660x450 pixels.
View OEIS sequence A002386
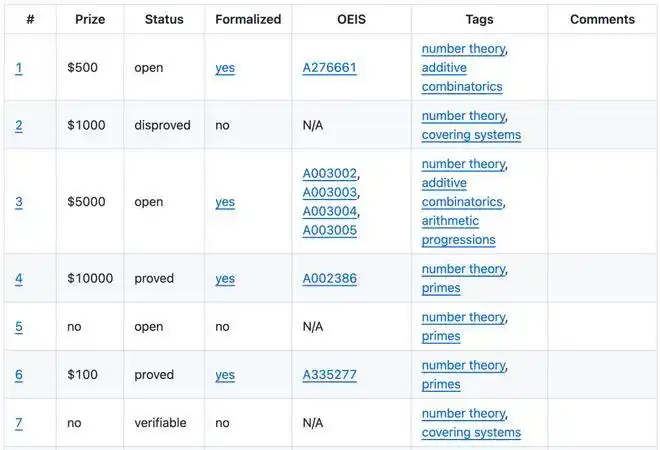click(329, 279)
